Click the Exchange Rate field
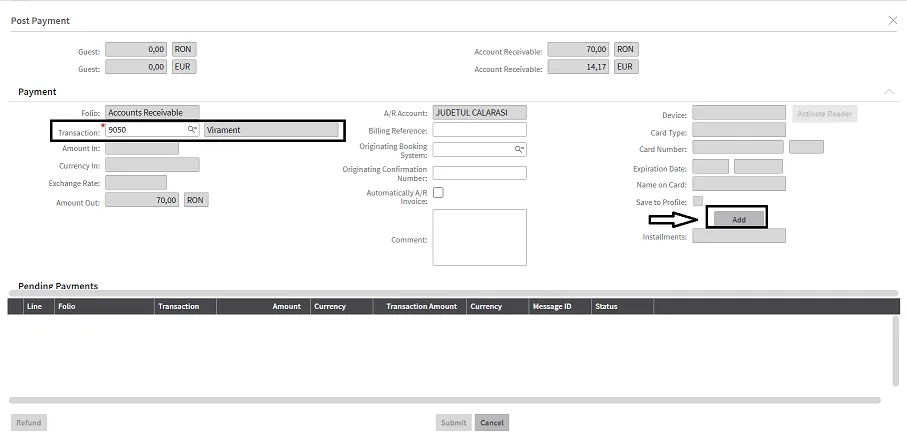Viewport: 907px width, 432px height. tap(136, 183)
